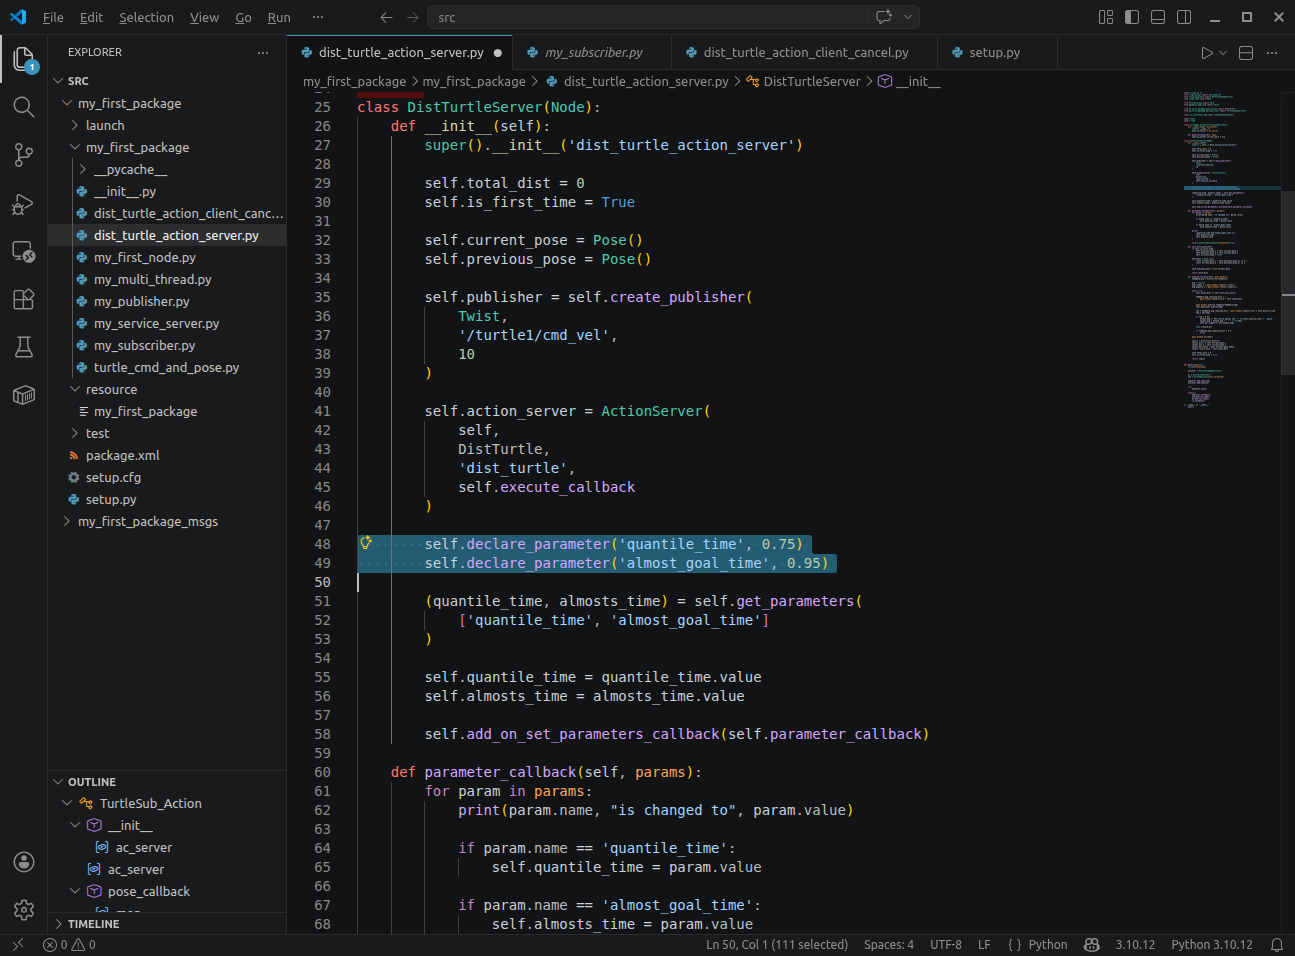Click the lightbulb code action icon
This screenshot has width=1295, height=956.
[x=366, y=543]
